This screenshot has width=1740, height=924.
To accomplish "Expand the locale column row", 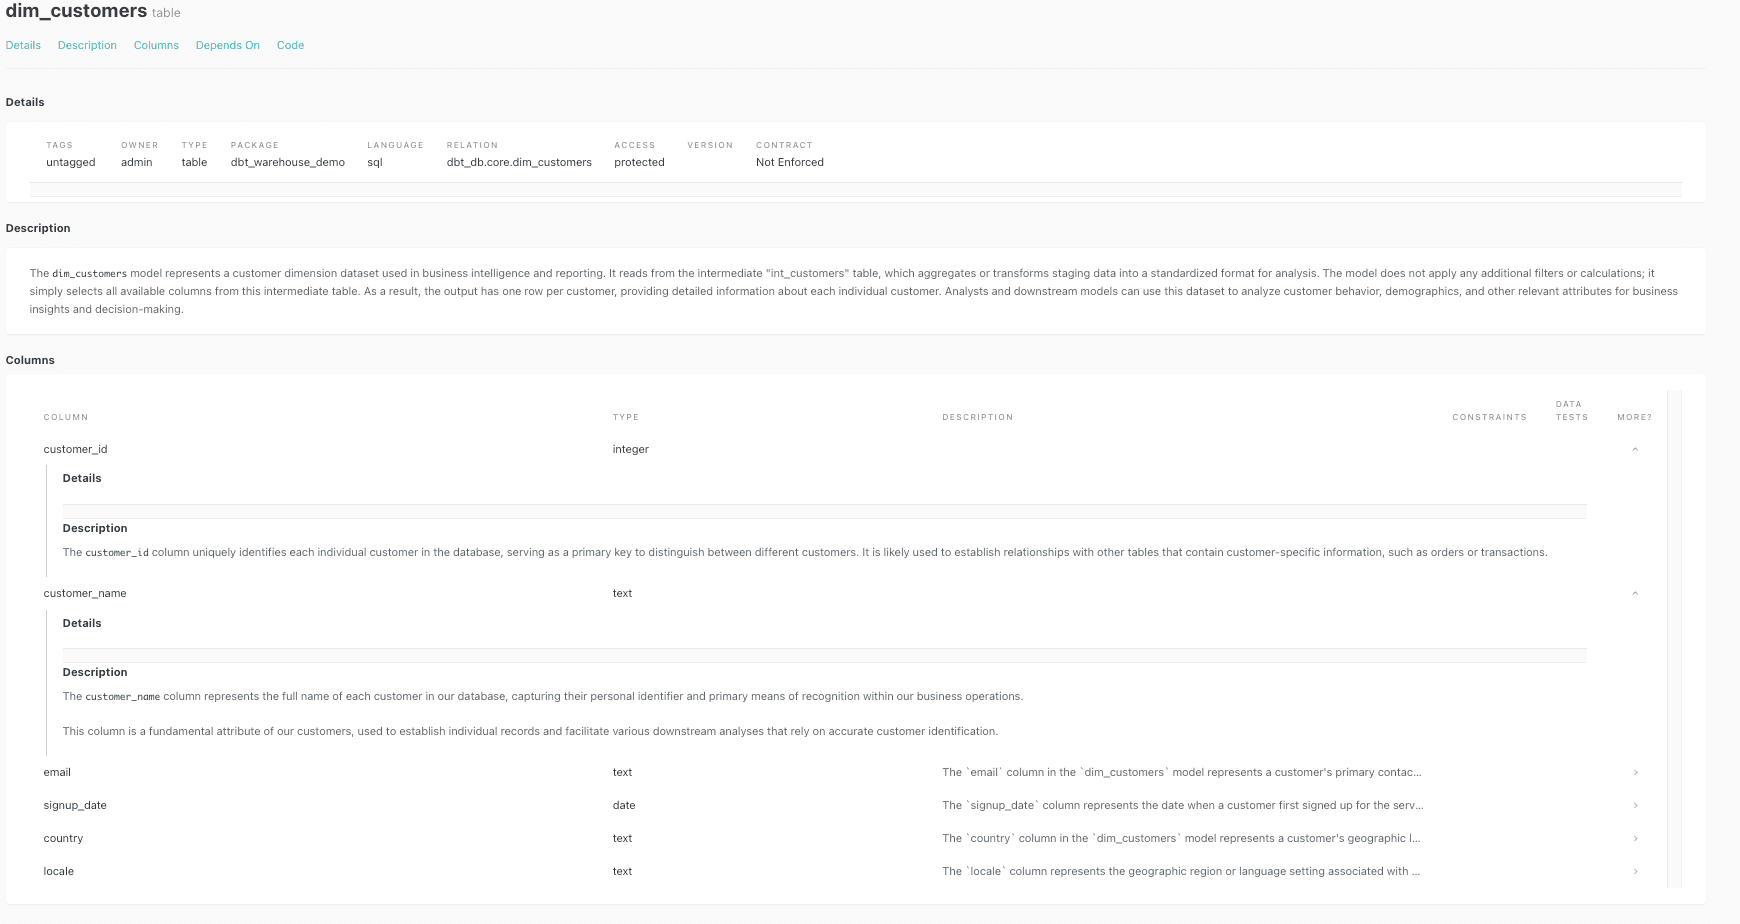I will click(1635, 871).
